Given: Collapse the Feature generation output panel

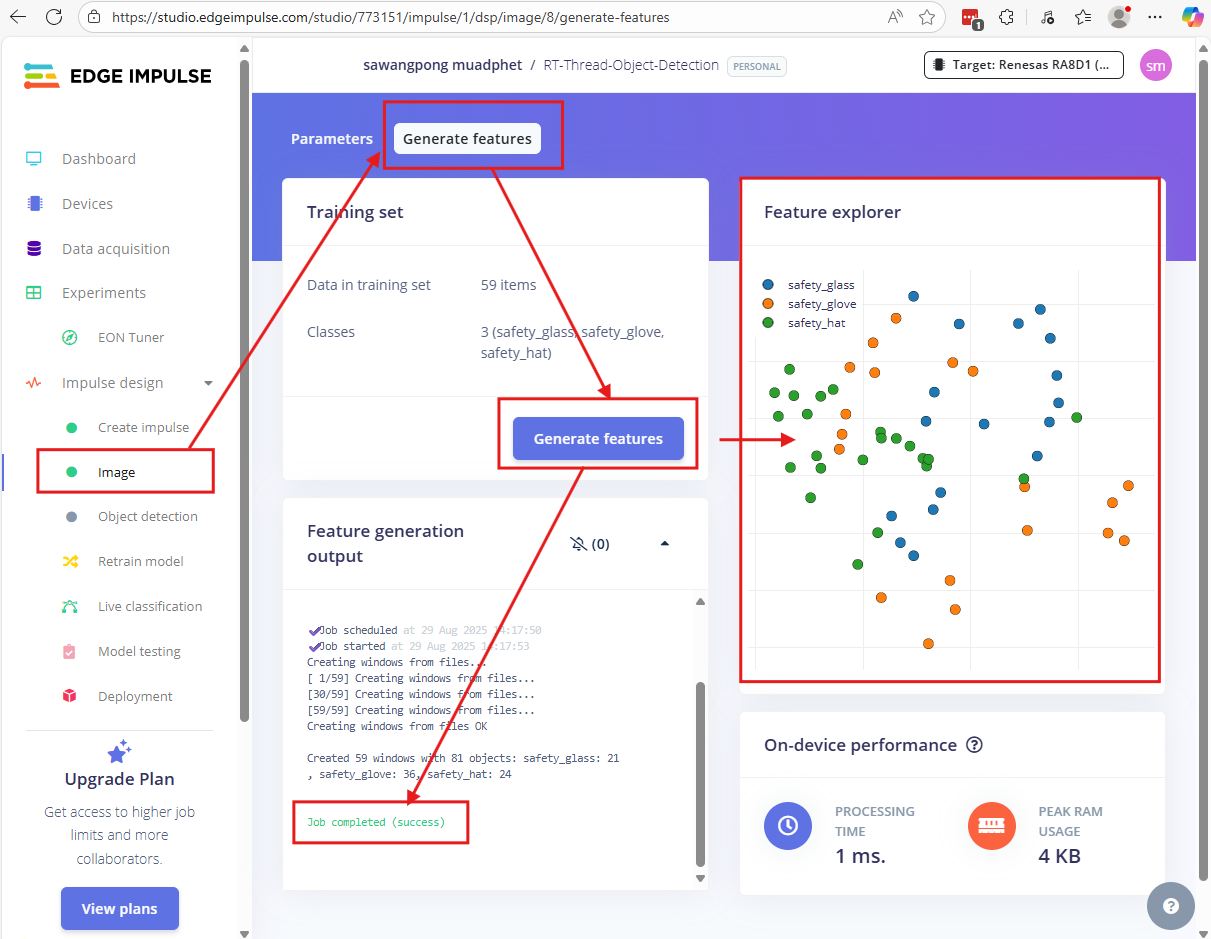Looking at the screenshot, I should [665, 544].
